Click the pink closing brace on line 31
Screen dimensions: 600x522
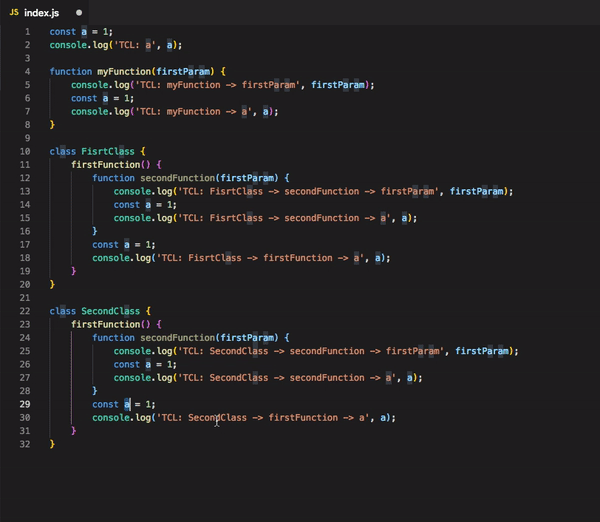(73, 431)
